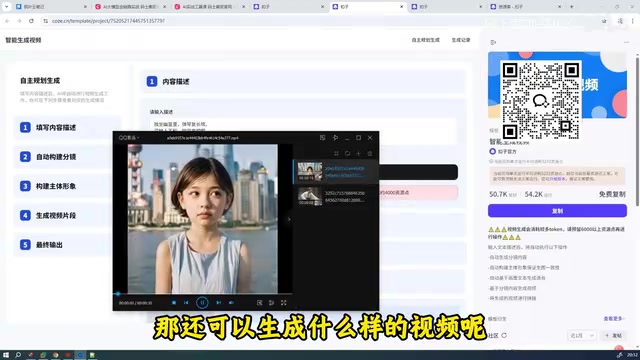Delete playlist items with the trash icon
640x360 pixels.
tap(370, 153)
